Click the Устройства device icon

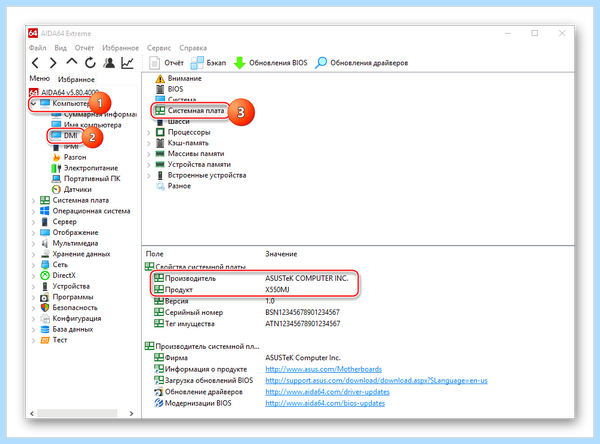(45, 286)
